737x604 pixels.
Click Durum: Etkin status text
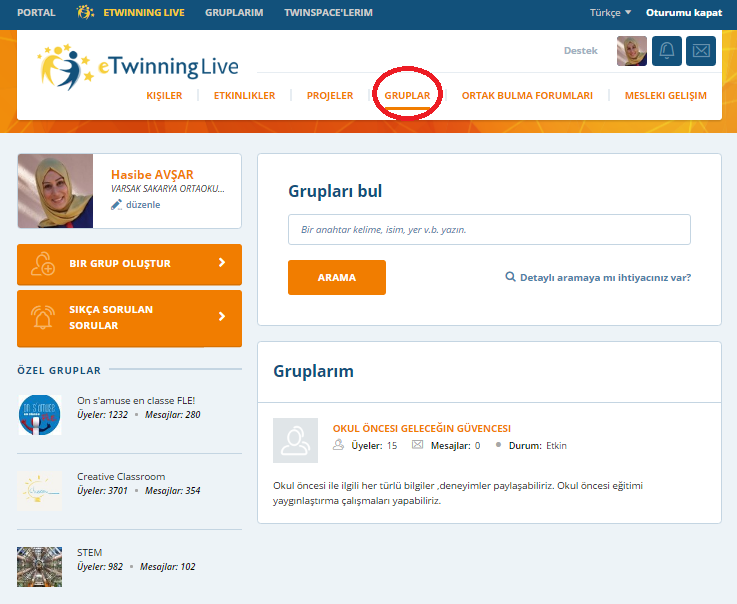538,446
